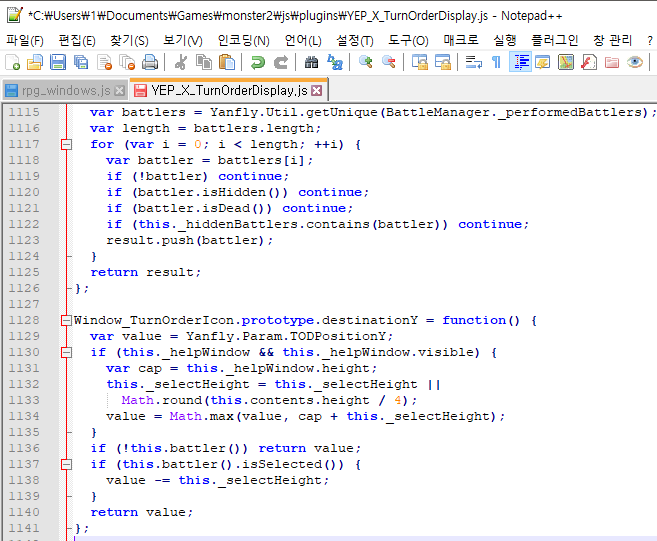Click 'BattleManager._performedBattlers' in line 1115
This screenshot has width=657, height=541.
(514, 113)
